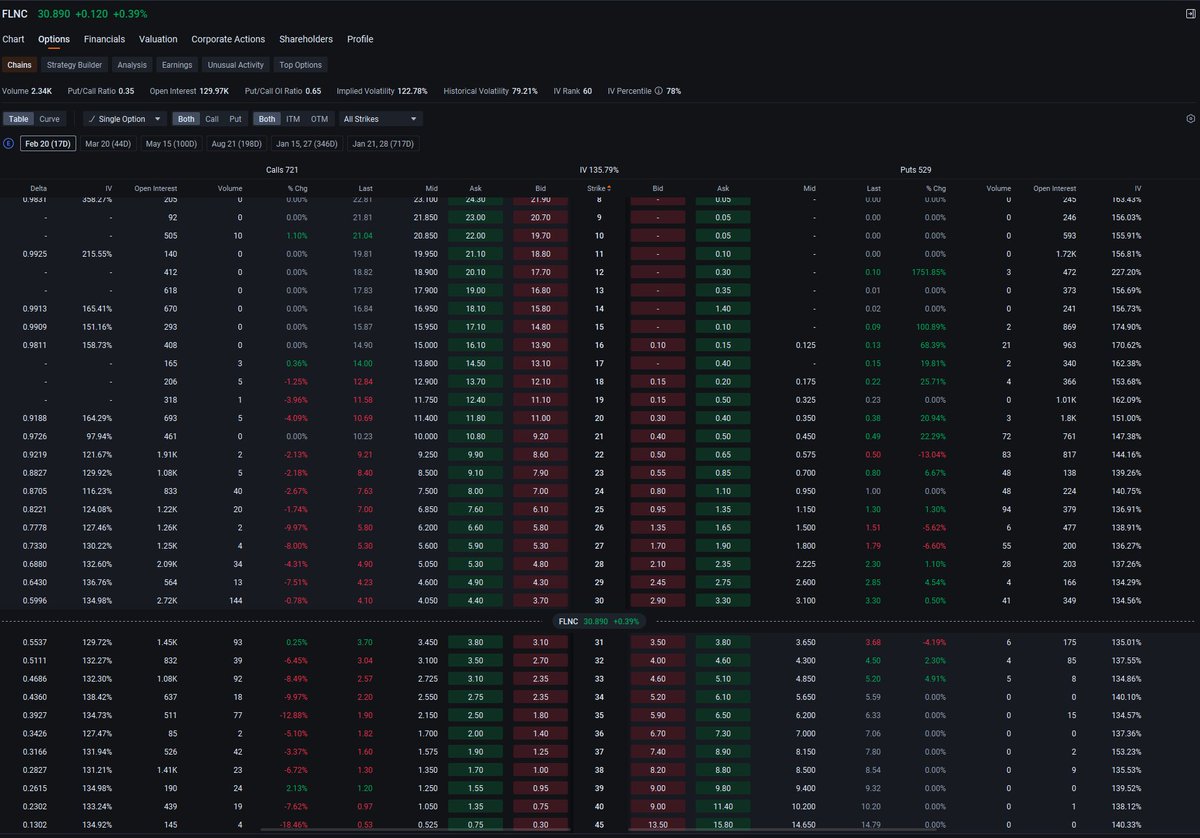Click put ask 11.40 at strike 40
Viewport: 1200px width, 838px height.
pyautogui.click(x=723, y=806)
